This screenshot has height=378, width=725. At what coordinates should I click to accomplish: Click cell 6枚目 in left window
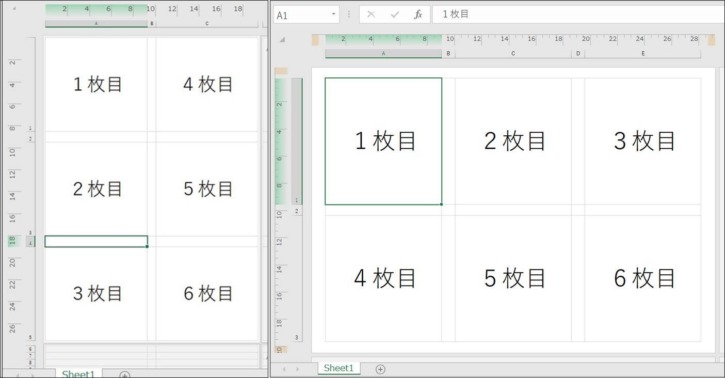pos(207,294)
